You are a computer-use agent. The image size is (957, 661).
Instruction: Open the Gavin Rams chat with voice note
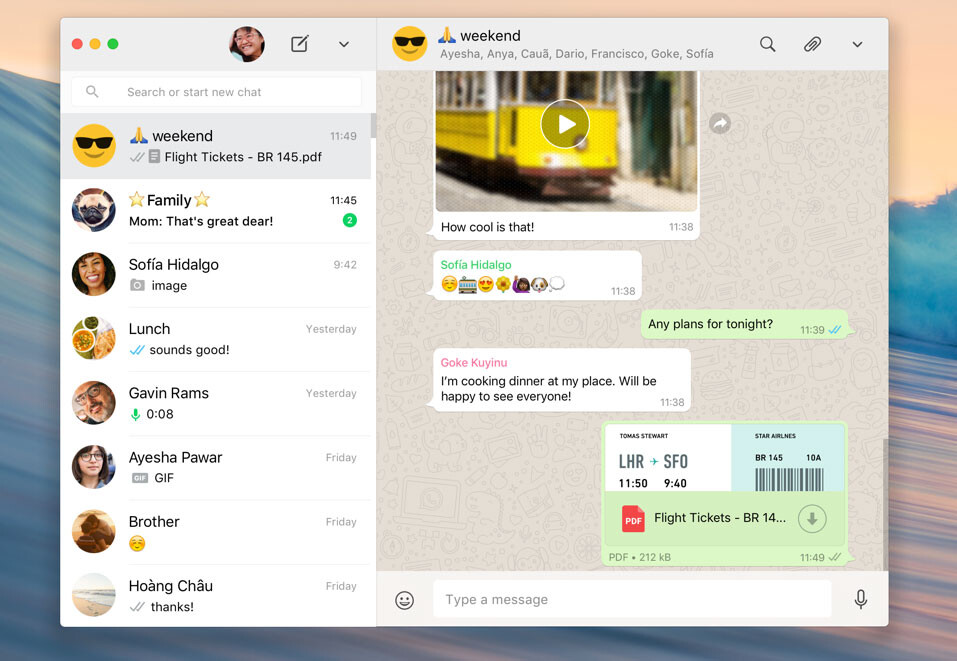click(200, 402)
